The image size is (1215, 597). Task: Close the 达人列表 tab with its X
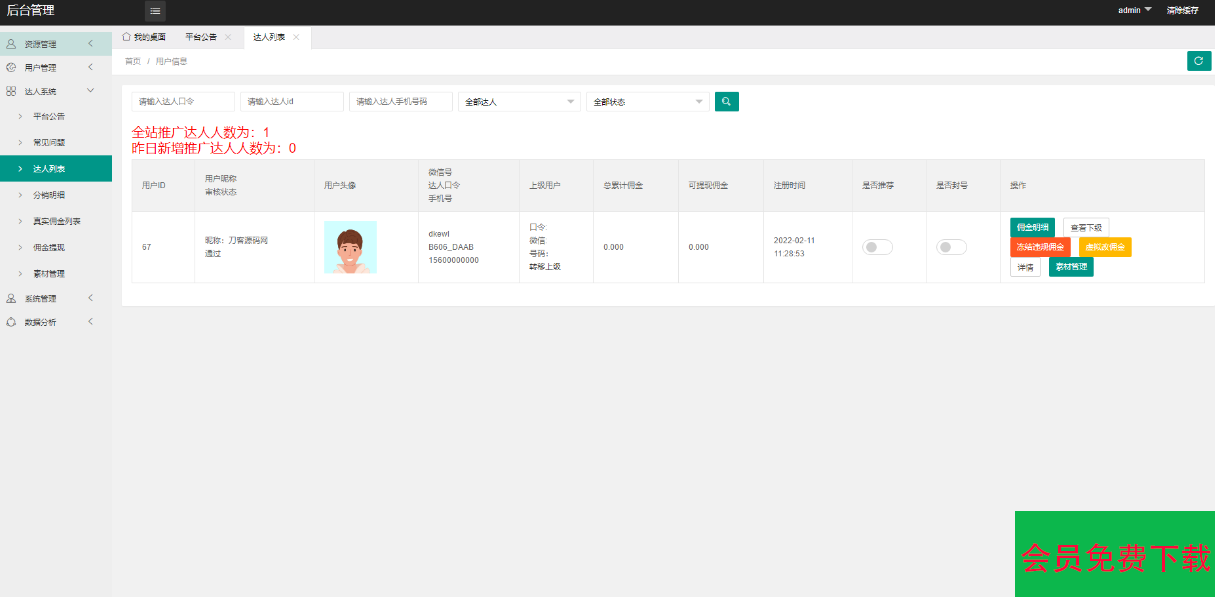coord(296,37)
